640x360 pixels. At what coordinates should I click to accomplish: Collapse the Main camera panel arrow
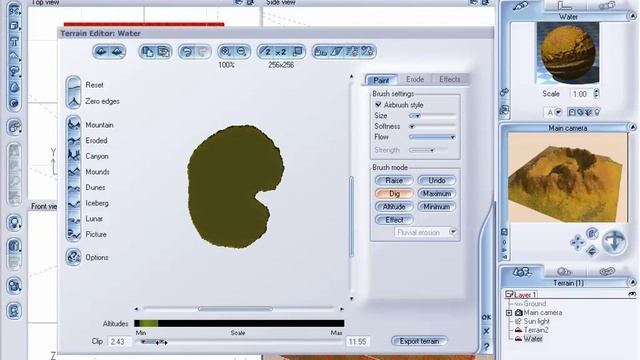632,127
